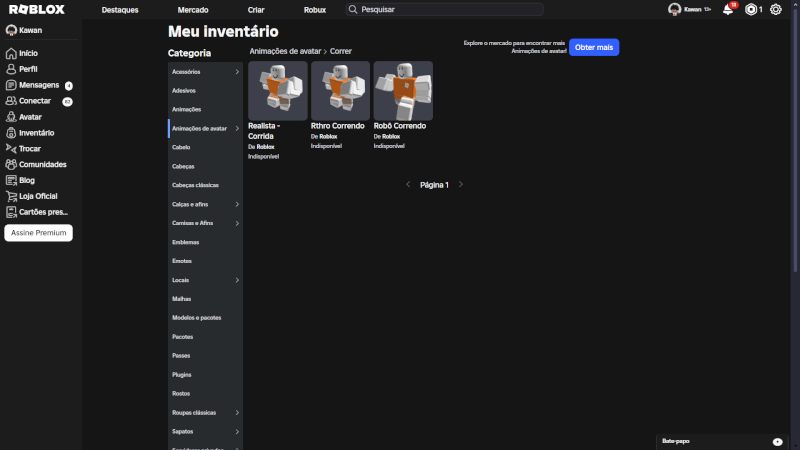800x450 pixels.
Task: Open the Bate-papo chat bar
Action: coord(721,442)
